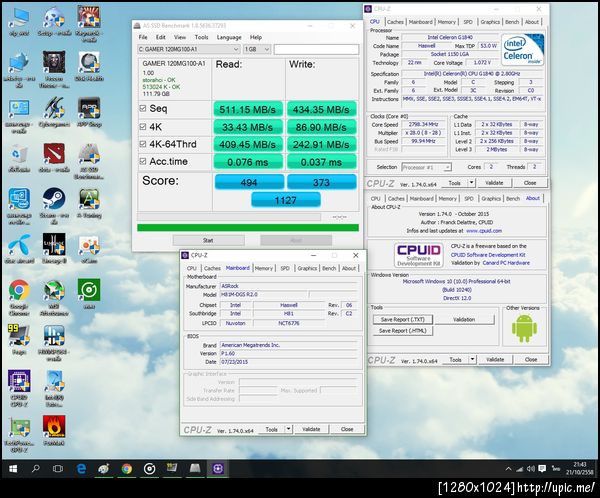Click the total score 1127 box

(x=286, y=200)
